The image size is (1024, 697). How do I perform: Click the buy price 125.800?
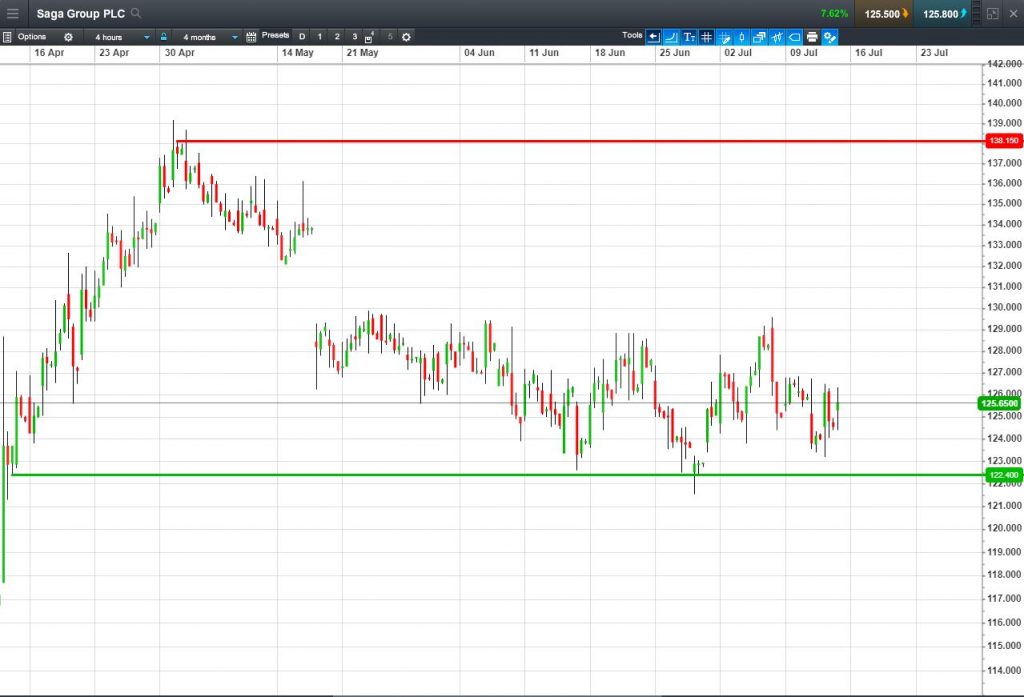click(x=944, y=13)
